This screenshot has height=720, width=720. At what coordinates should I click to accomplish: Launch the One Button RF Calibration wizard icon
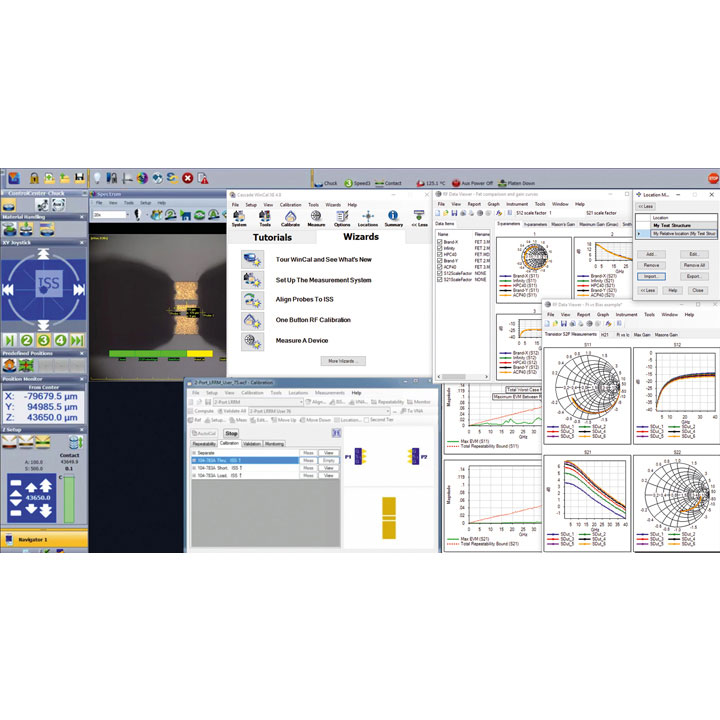(251, 319)
